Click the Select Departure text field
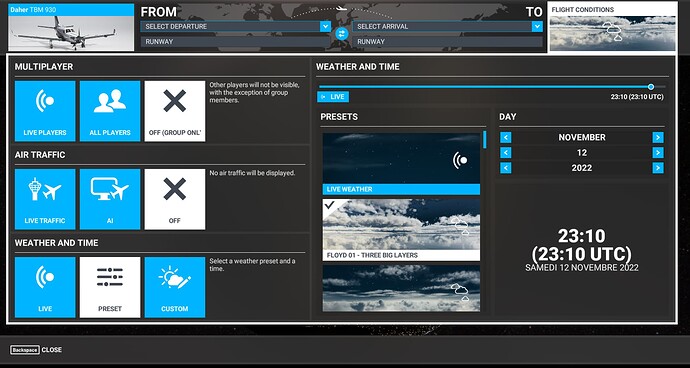Screen dimensions: 690x368 (x=230, y=26)
